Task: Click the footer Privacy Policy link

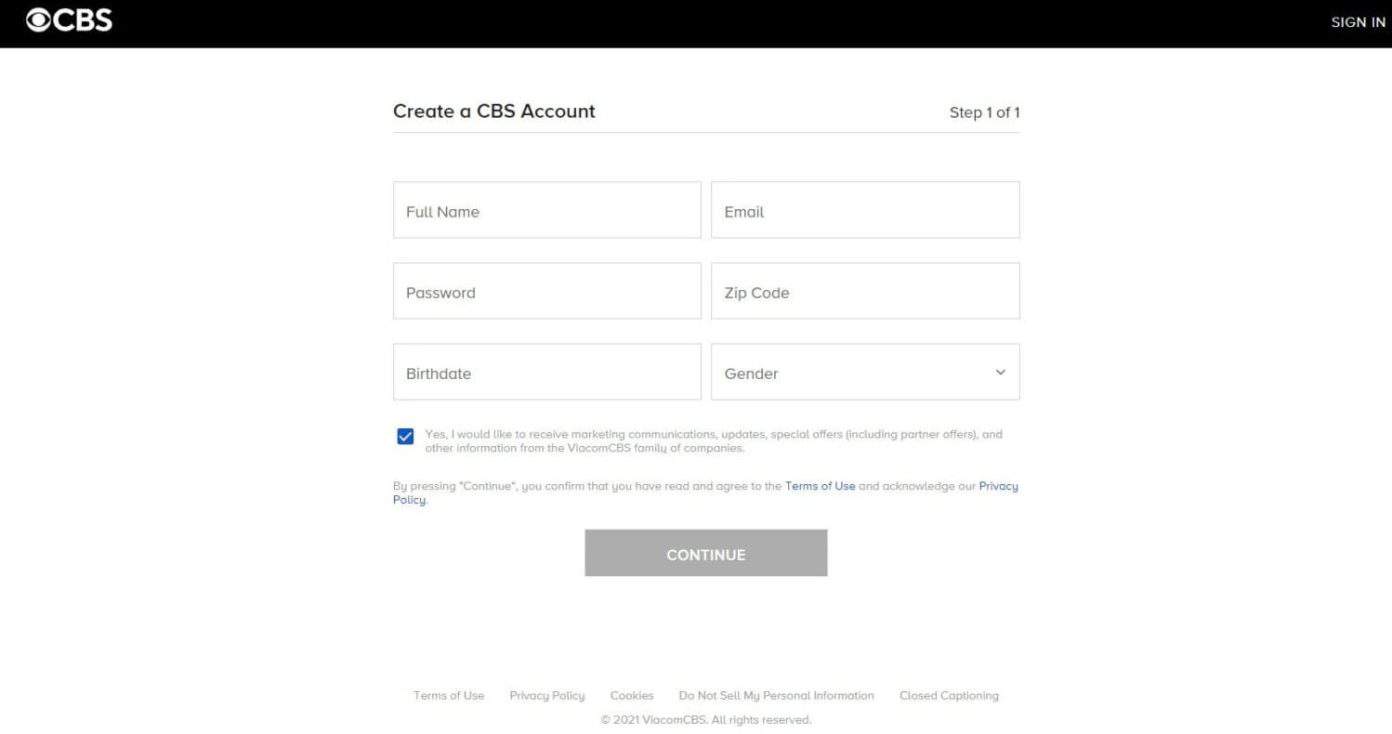Action: (547, 695)
